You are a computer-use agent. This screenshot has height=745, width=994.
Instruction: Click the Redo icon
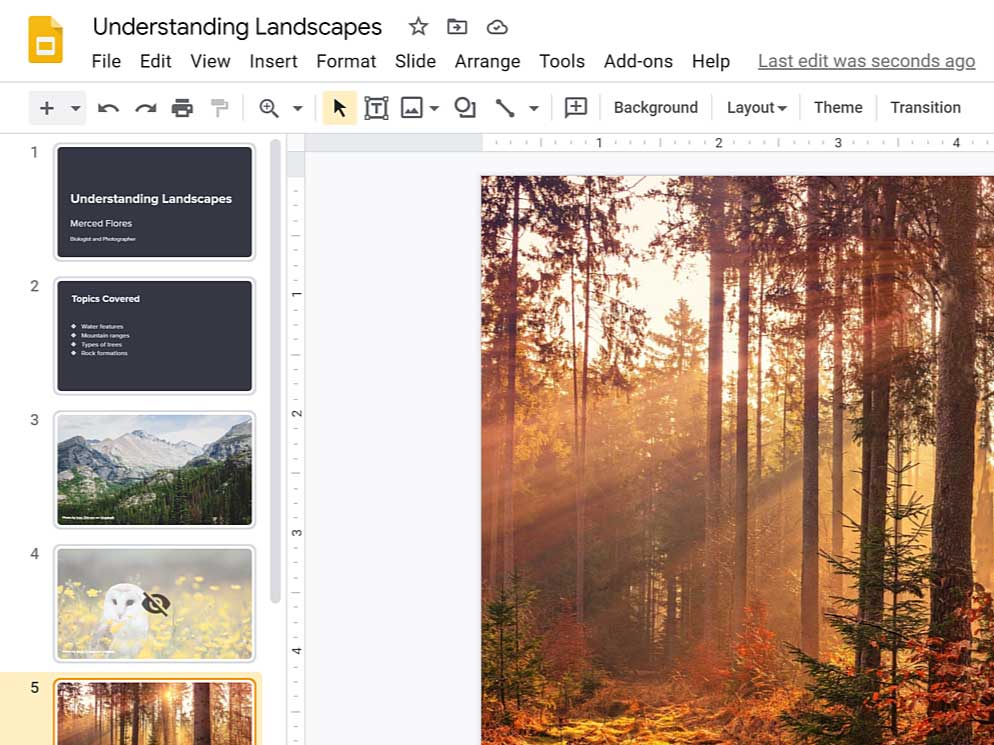click(x=145, y=106)
